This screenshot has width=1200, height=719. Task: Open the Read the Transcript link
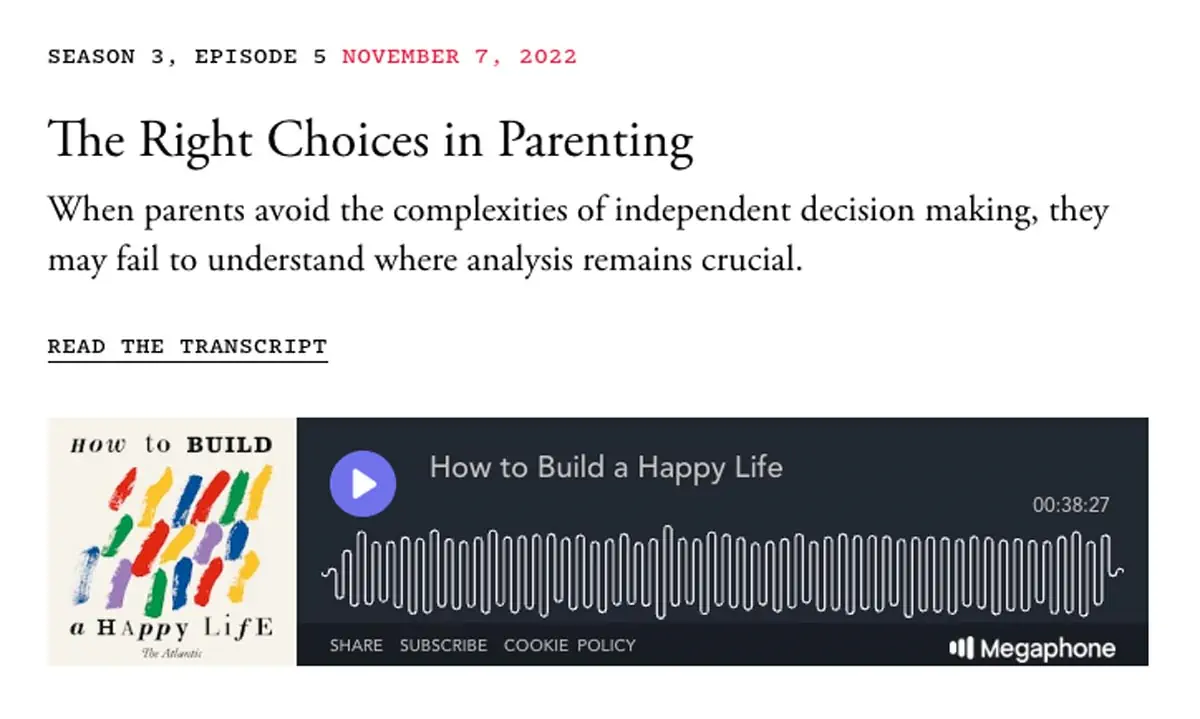pos(187,347)
